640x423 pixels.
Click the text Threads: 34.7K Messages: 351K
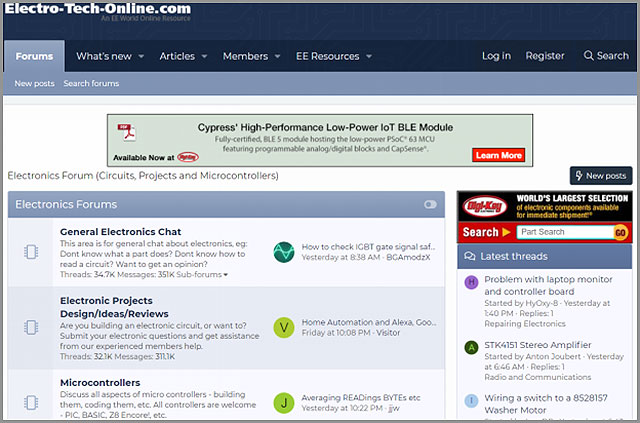coord(117,274)
